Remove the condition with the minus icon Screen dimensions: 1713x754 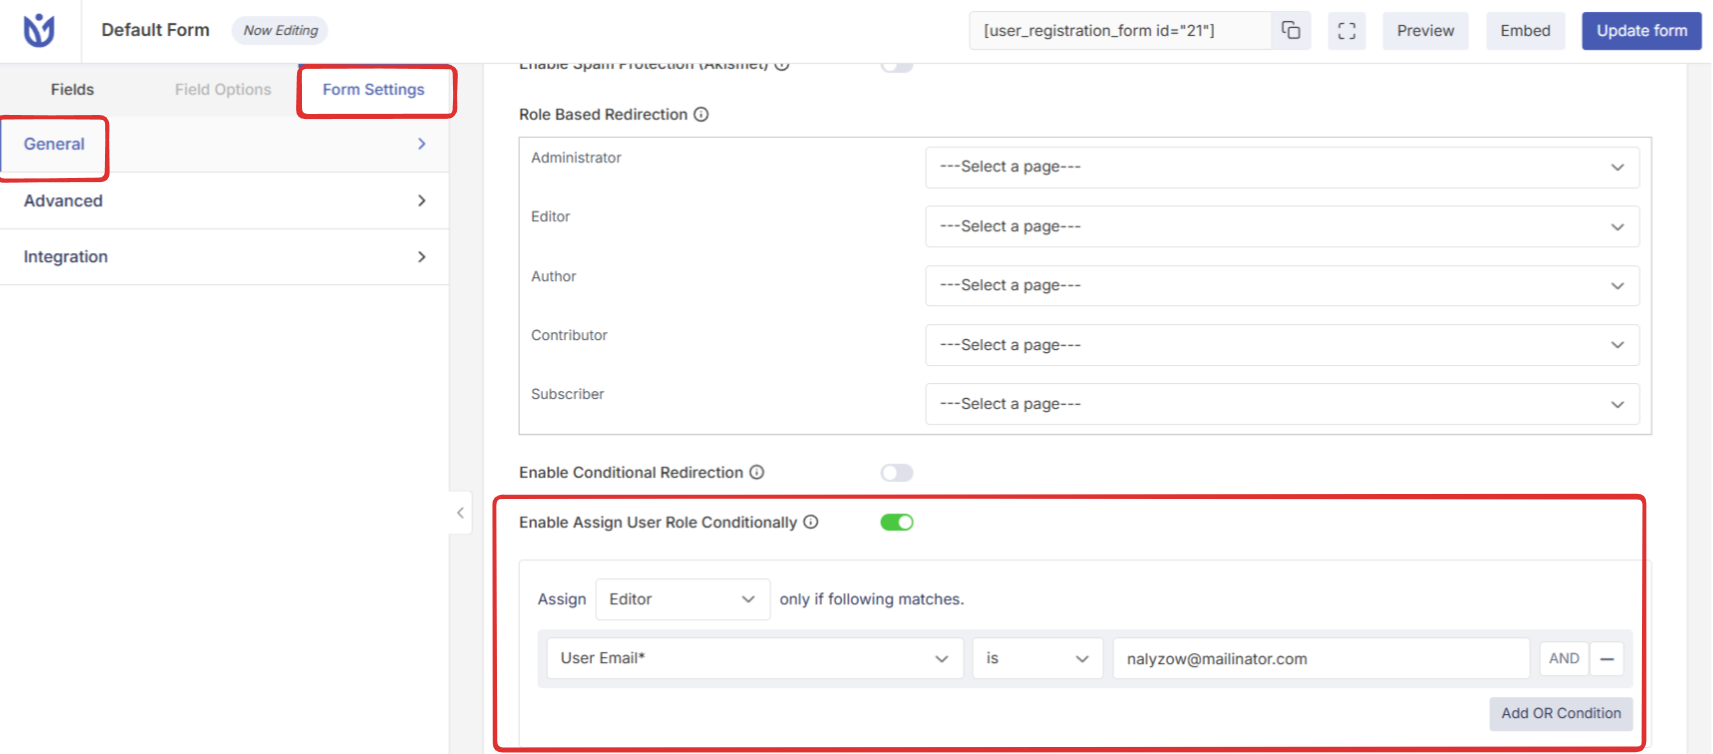tap(1607, 659)
